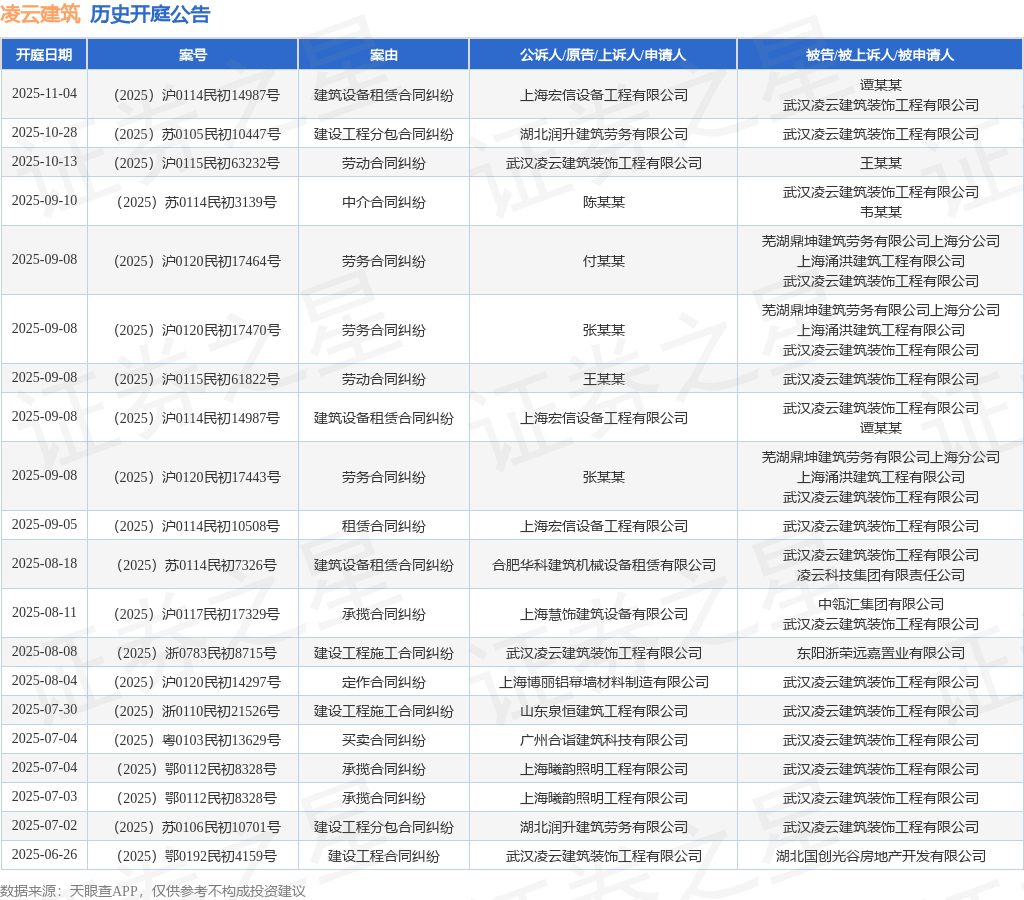Click the date 2025-08-04

(x=44, y=681)
